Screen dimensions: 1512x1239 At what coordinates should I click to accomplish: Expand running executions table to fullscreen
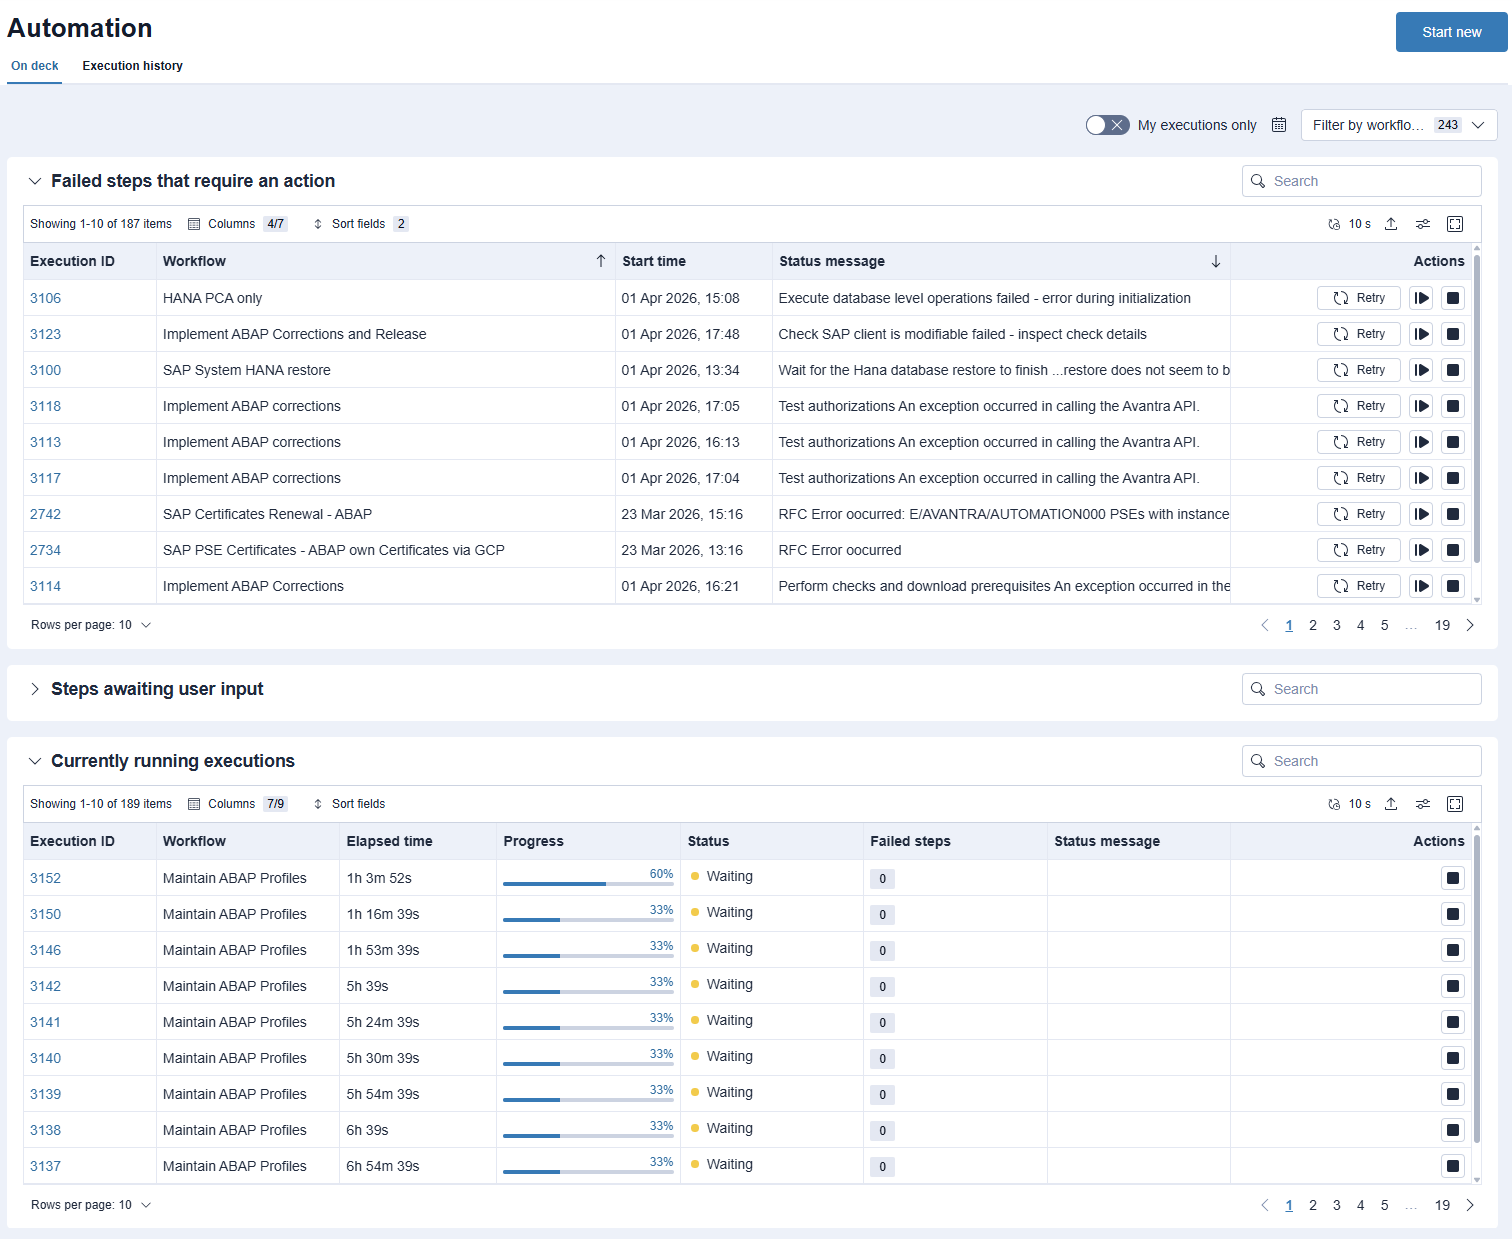(1455, 804)
